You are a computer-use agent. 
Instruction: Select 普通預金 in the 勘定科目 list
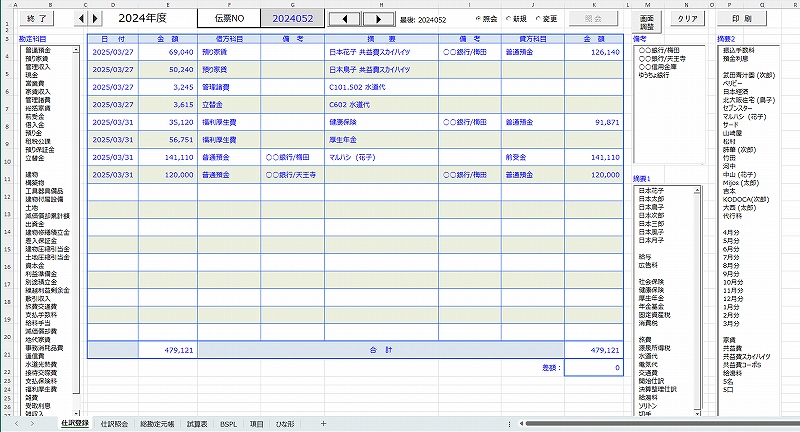click(40, 50)
